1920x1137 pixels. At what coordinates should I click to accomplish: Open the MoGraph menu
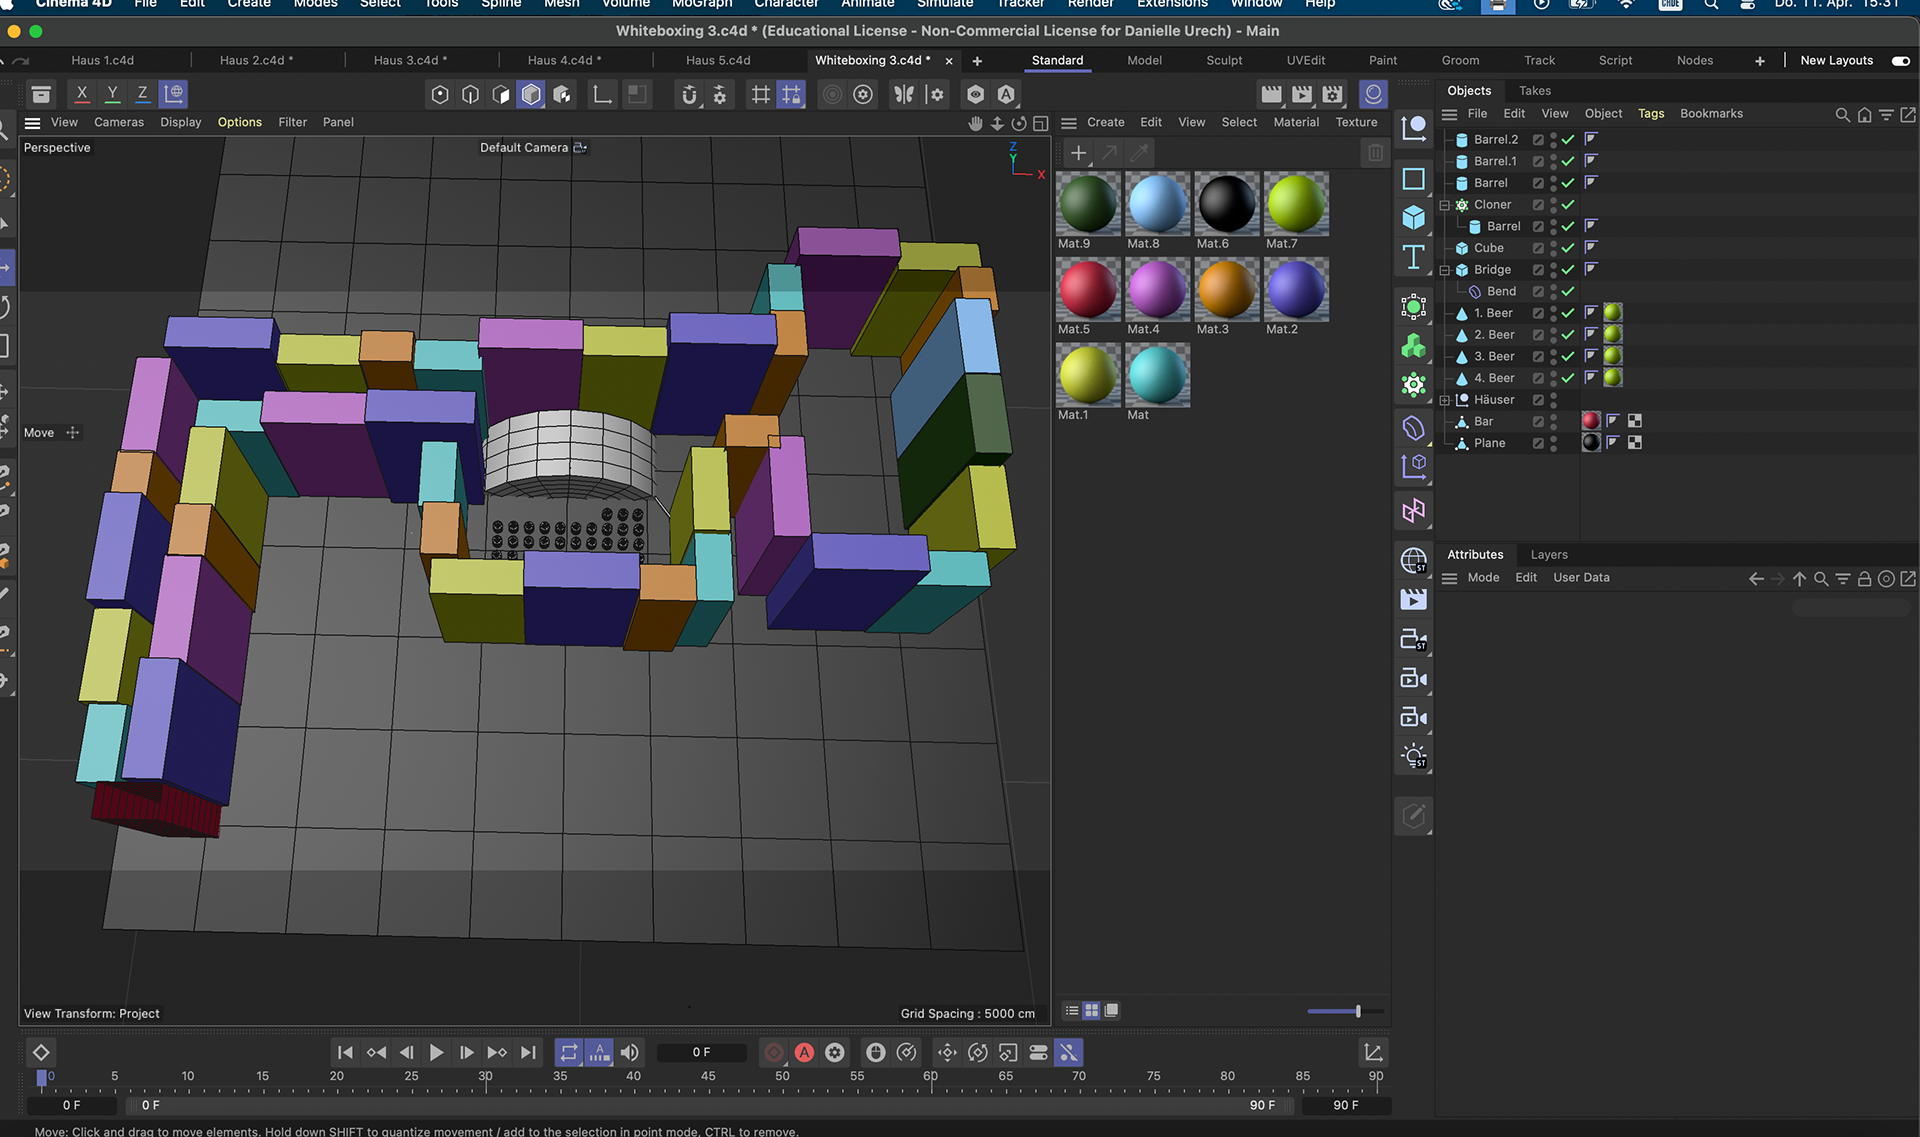click(701, 4)
